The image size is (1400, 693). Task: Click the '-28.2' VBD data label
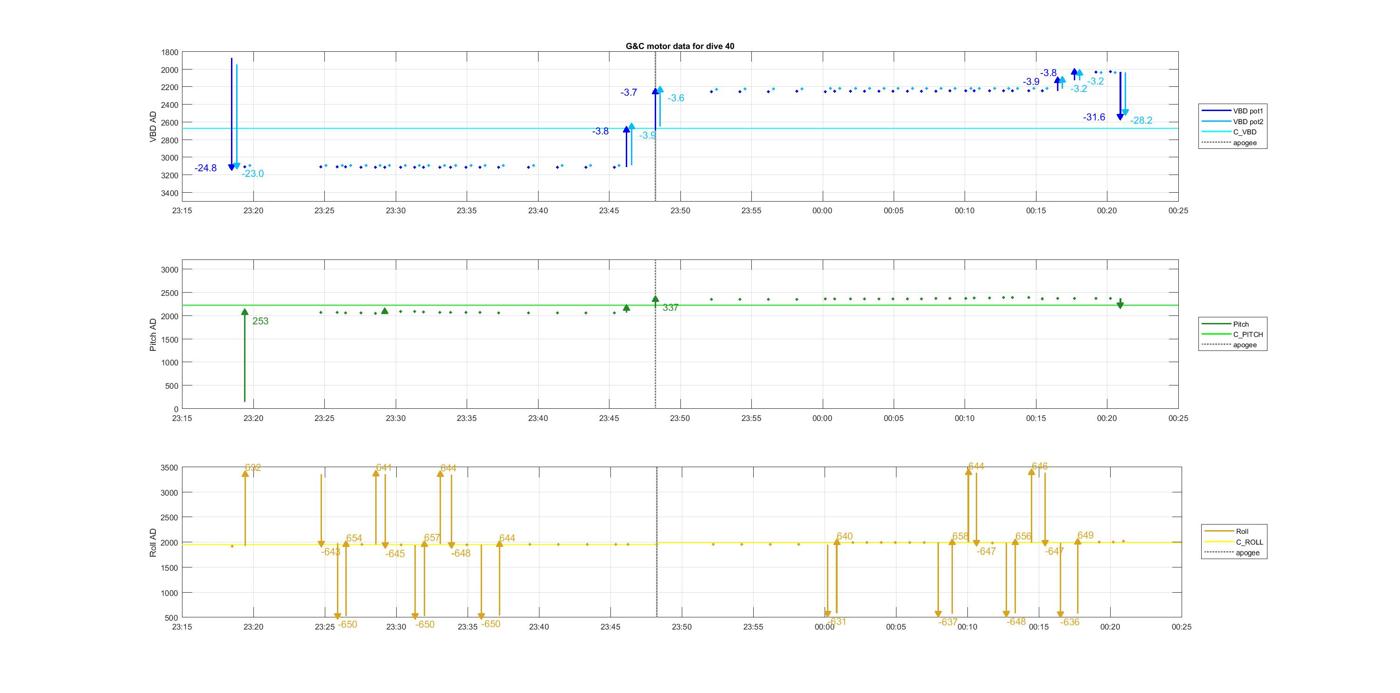[x=1141, y=121]
